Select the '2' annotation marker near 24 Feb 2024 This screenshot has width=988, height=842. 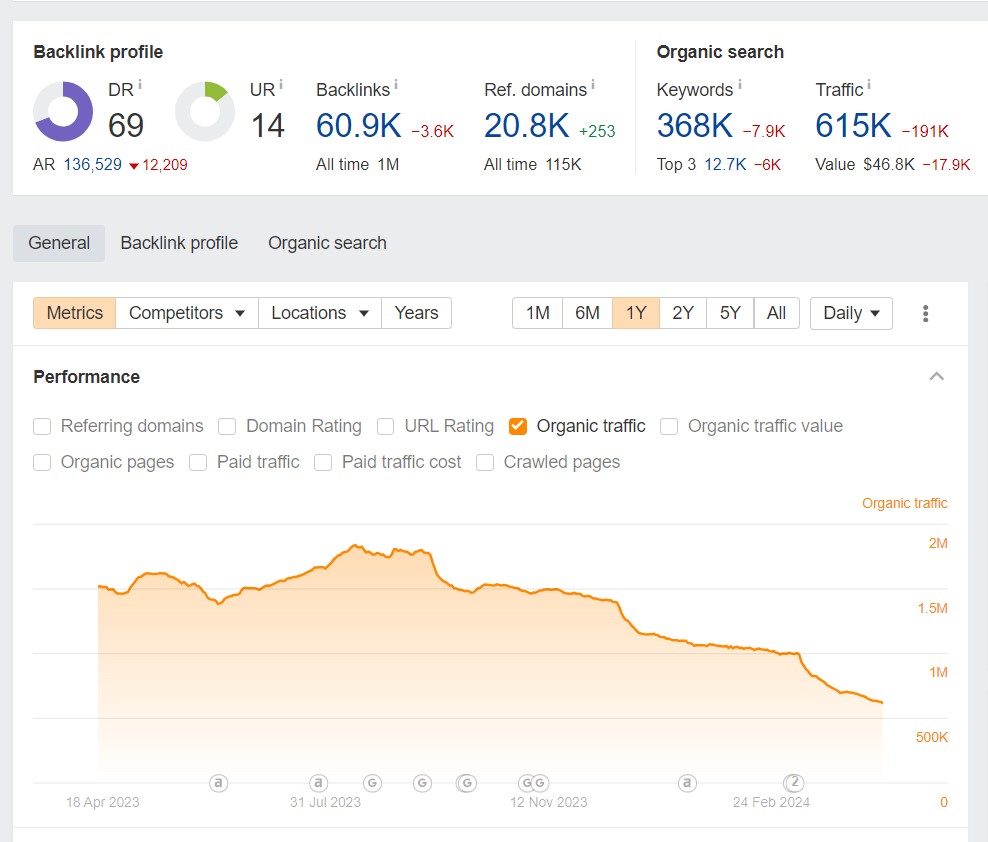pos(794,782)
